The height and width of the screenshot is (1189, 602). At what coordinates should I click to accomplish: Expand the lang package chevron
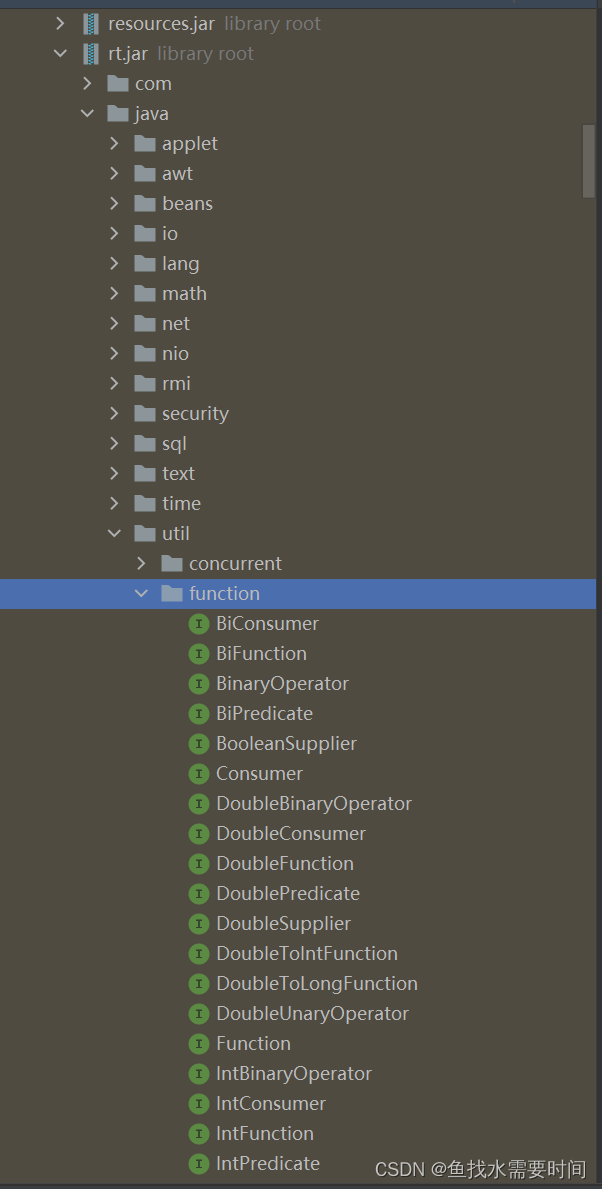pyautogui.click(x=114, y=263)
